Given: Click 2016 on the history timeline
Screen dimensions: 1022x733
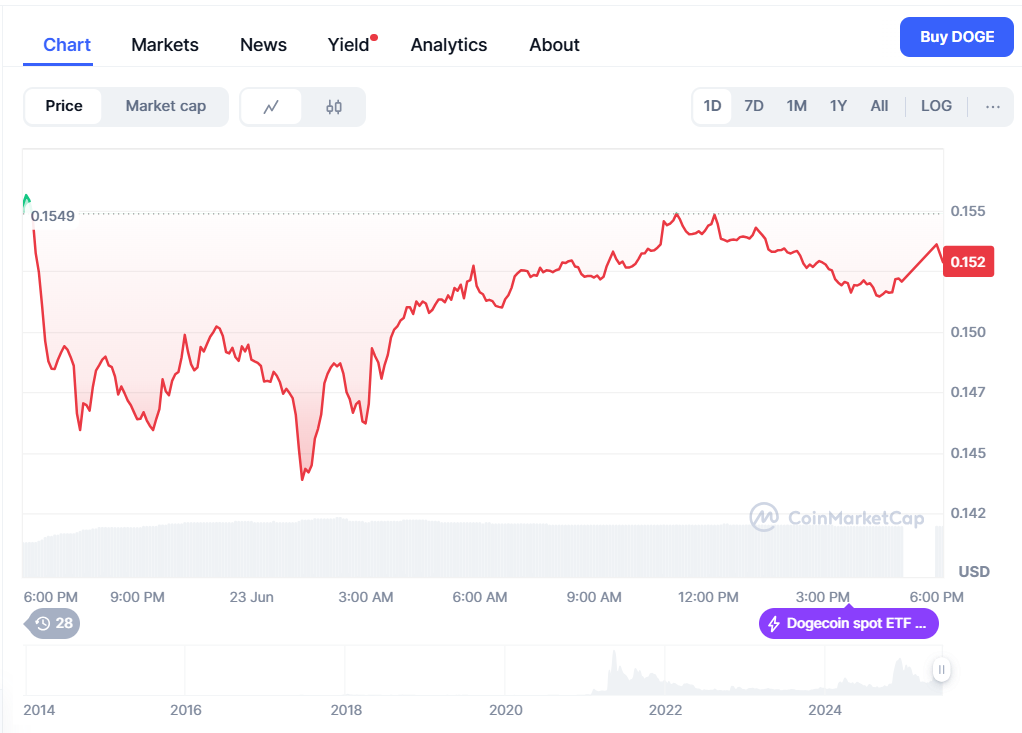Looking at the screenshot, I should pos(186,710).
